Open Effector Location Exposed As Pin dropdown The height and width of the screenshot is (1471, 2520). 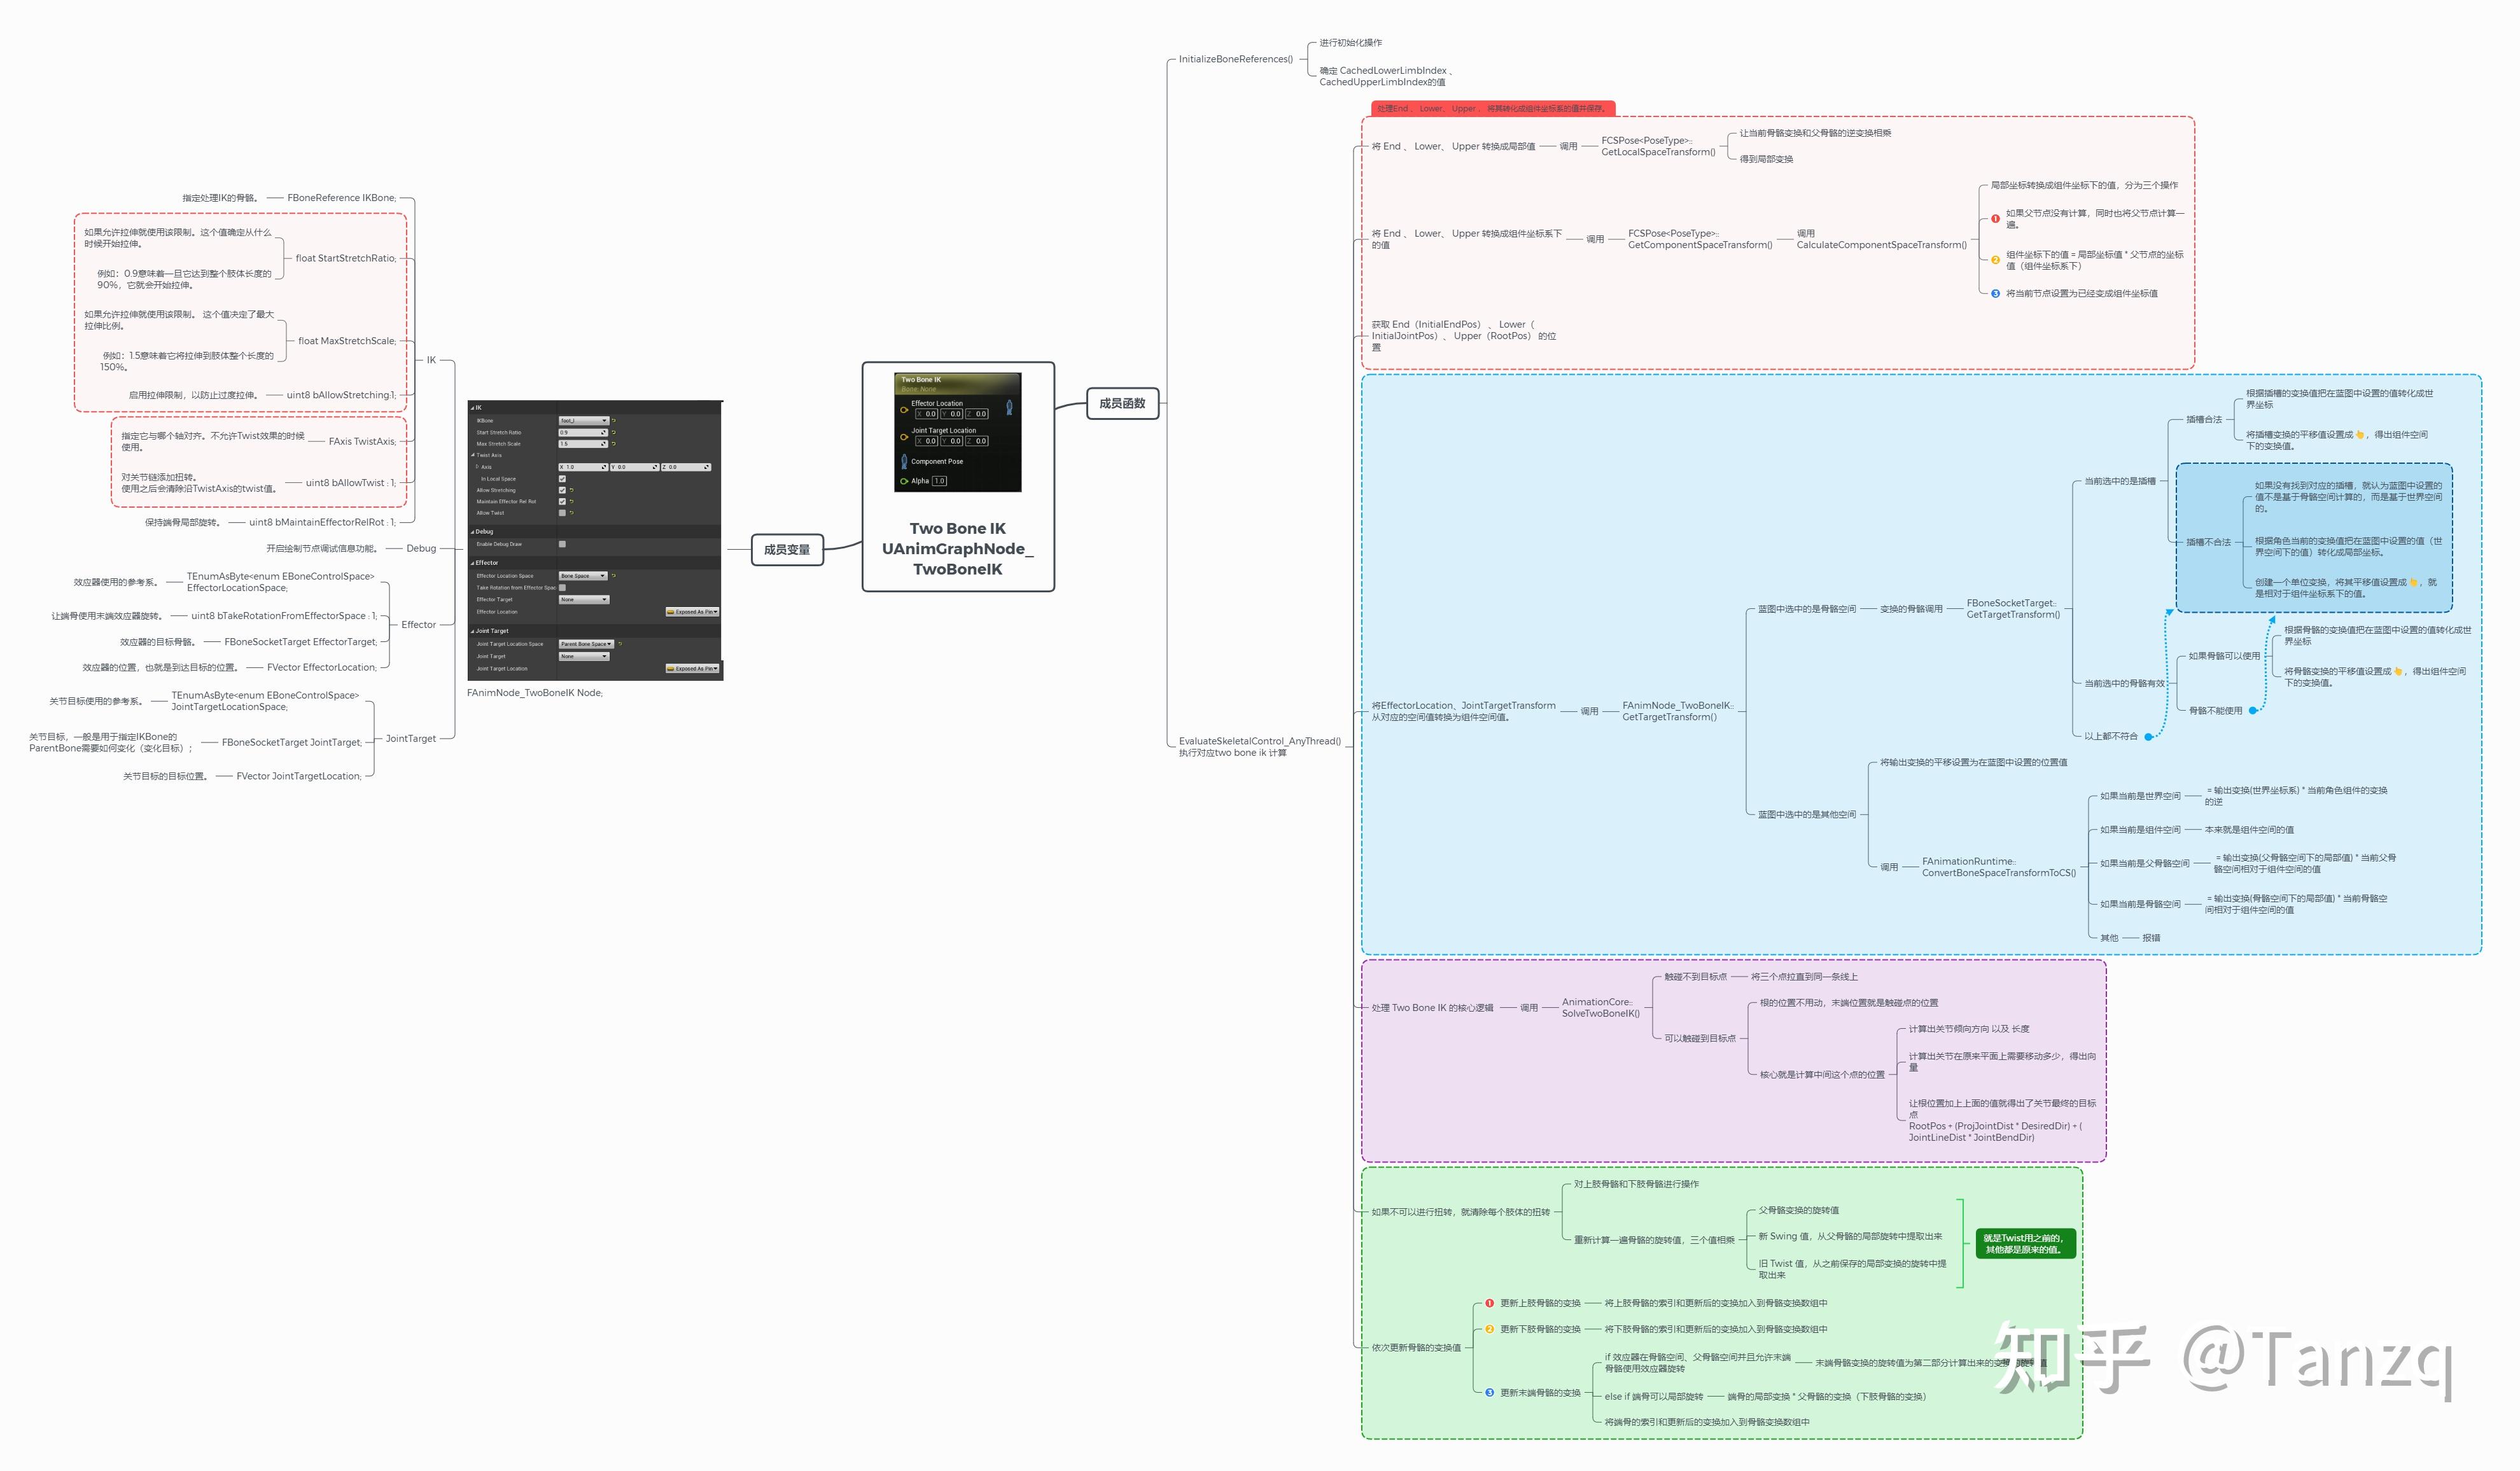click(x=693, y=612)
